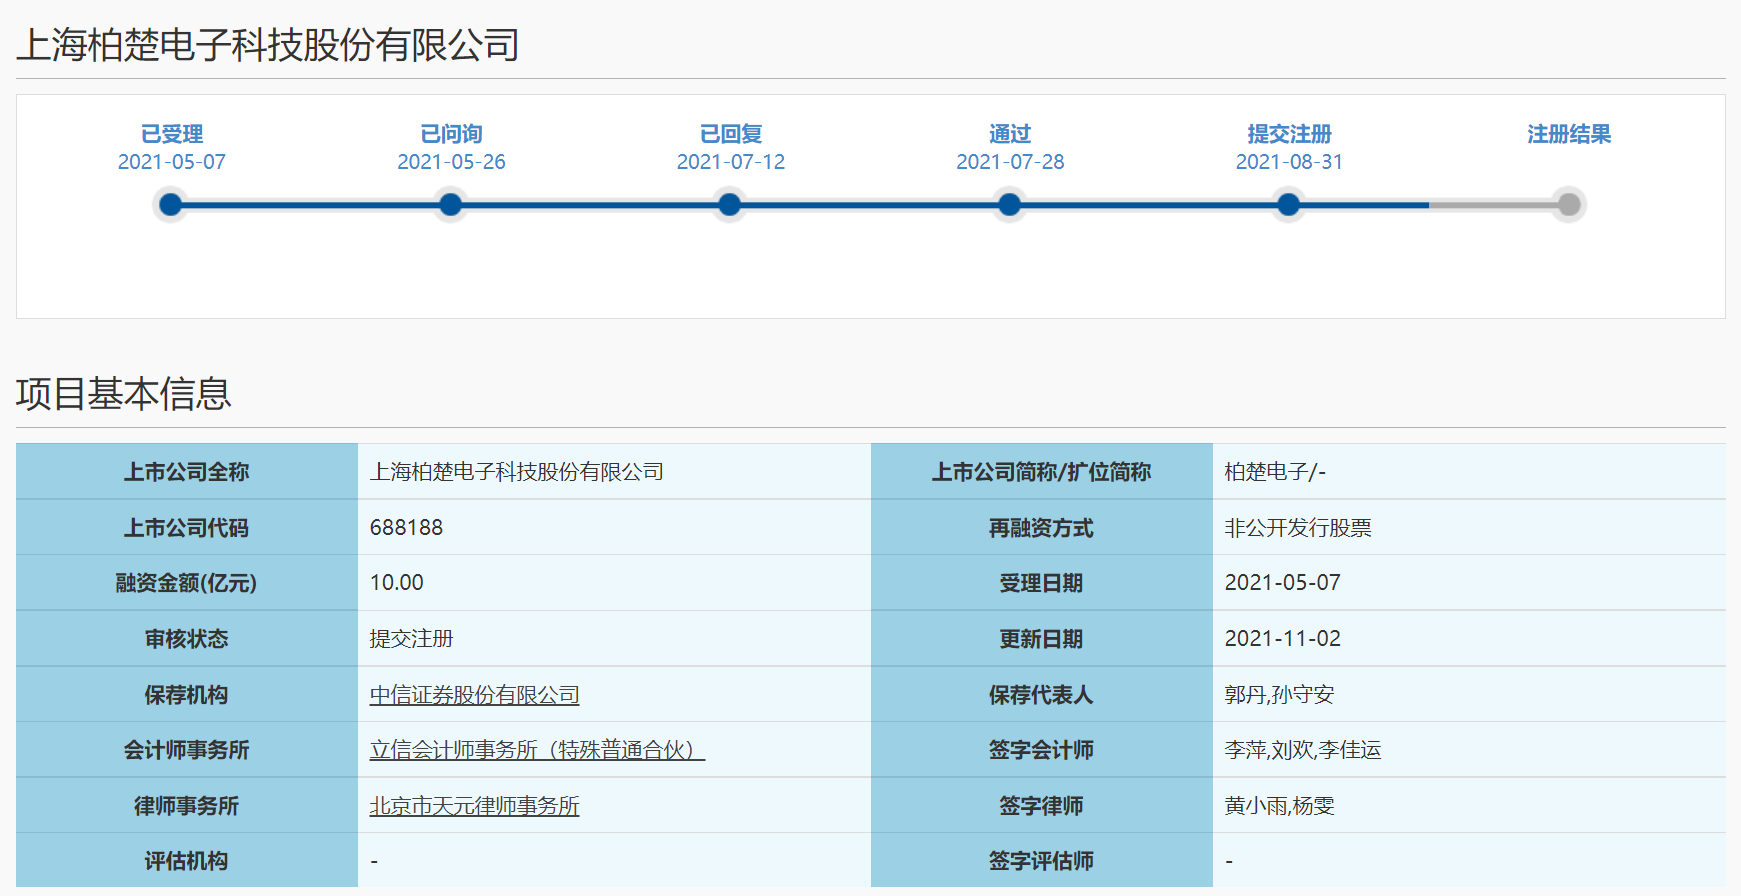The image size is (1741, 896).
Task: Select the 通过 timeline node
Action: tap(1010, 205)
